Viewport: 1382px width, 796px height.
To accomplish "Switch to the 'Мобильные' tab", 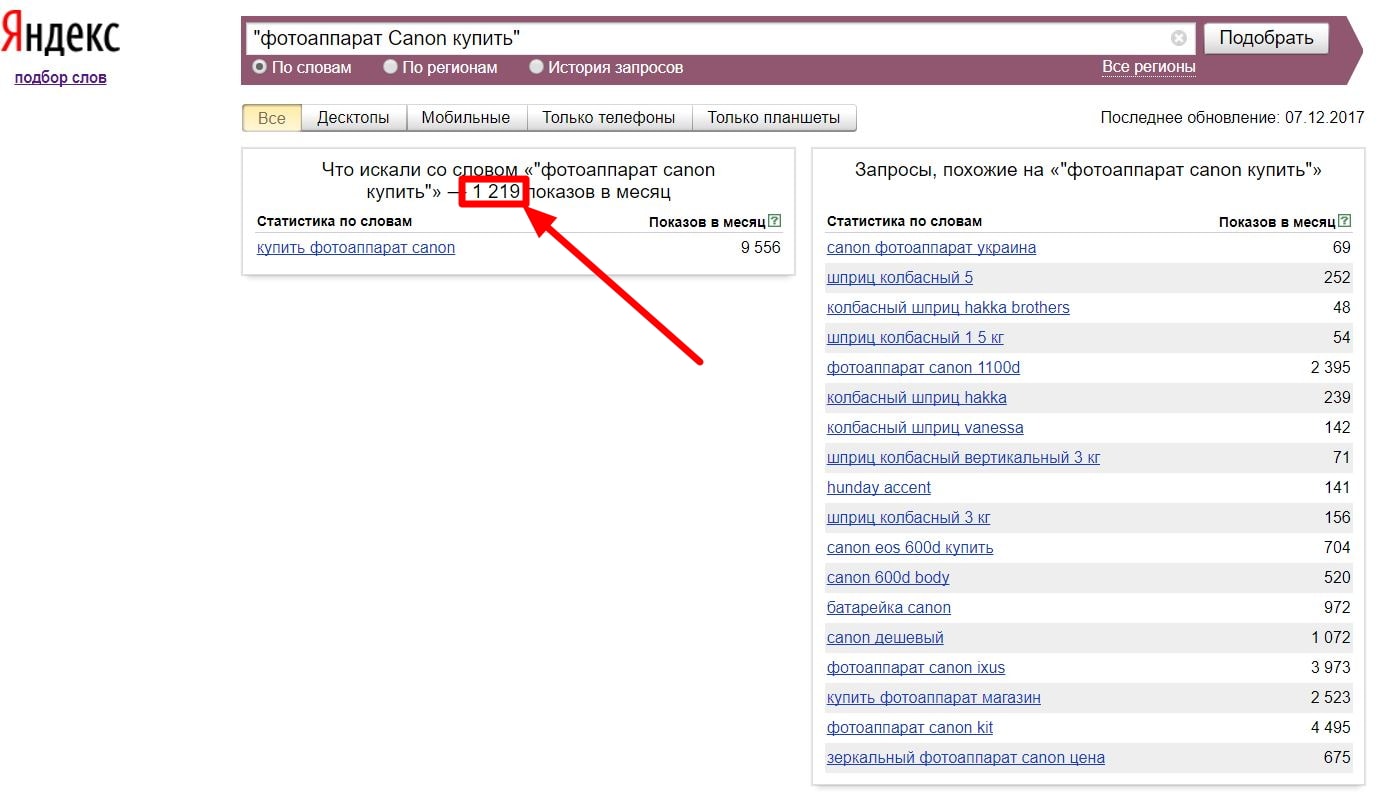I will [466, 118].
